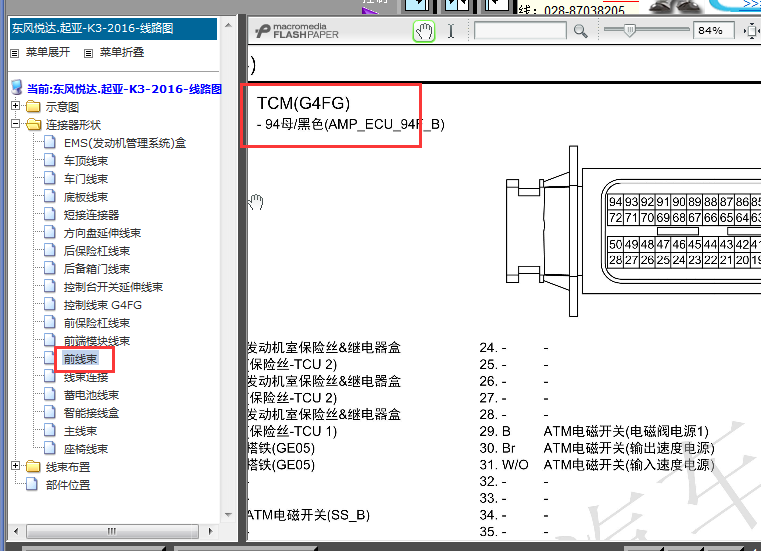Select 前线束 in the tree
The image size is (761, 551).
coord(80,359)
